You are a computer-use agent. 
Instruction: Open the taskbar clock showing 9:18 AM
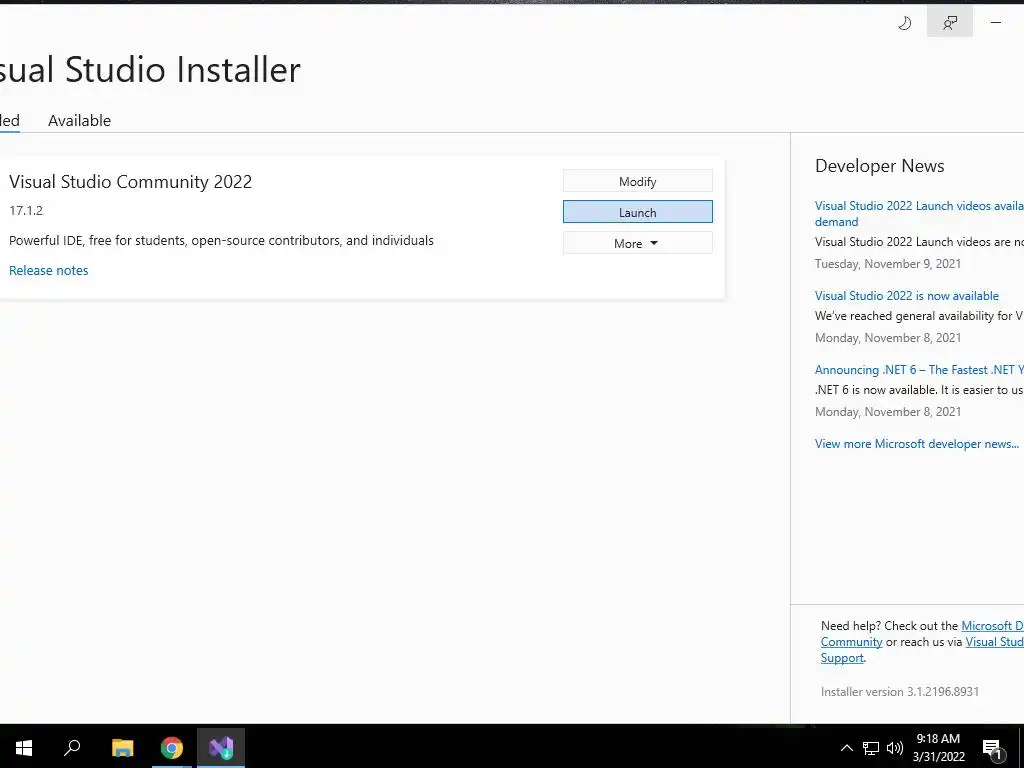click(x=938, y=748)
